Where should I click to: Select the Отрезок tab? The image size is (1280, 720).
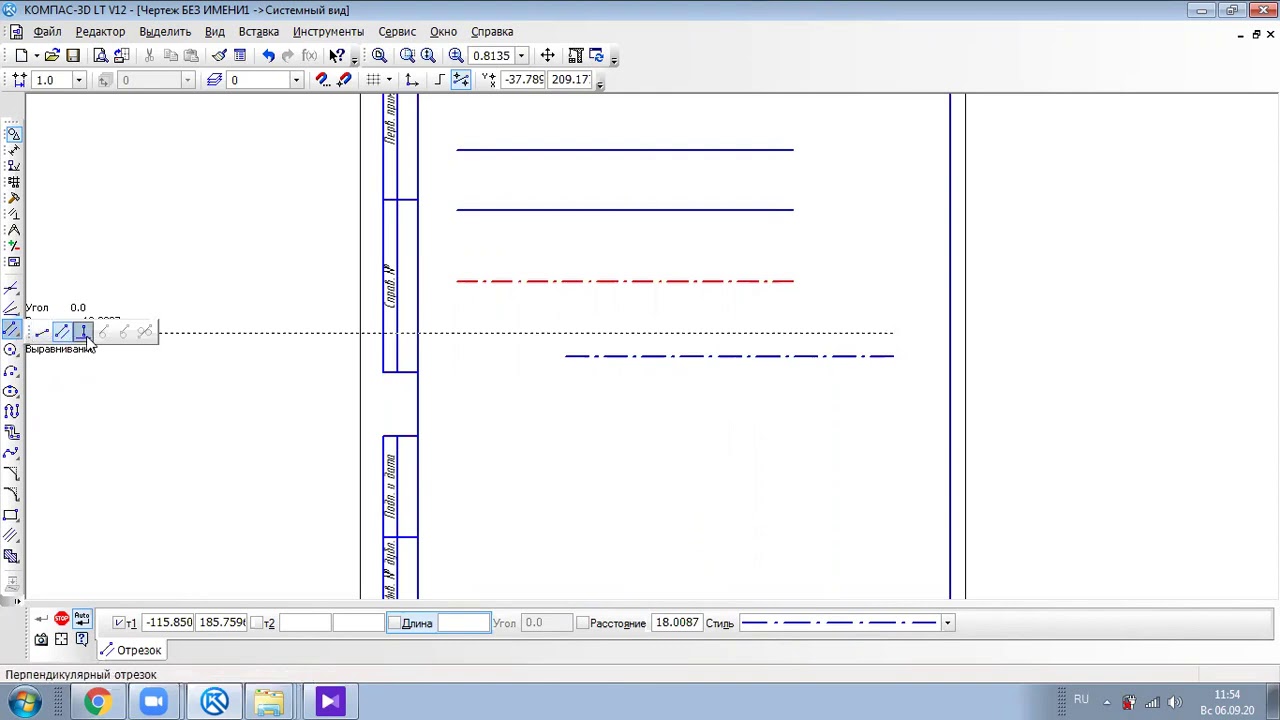coord(130,650)
